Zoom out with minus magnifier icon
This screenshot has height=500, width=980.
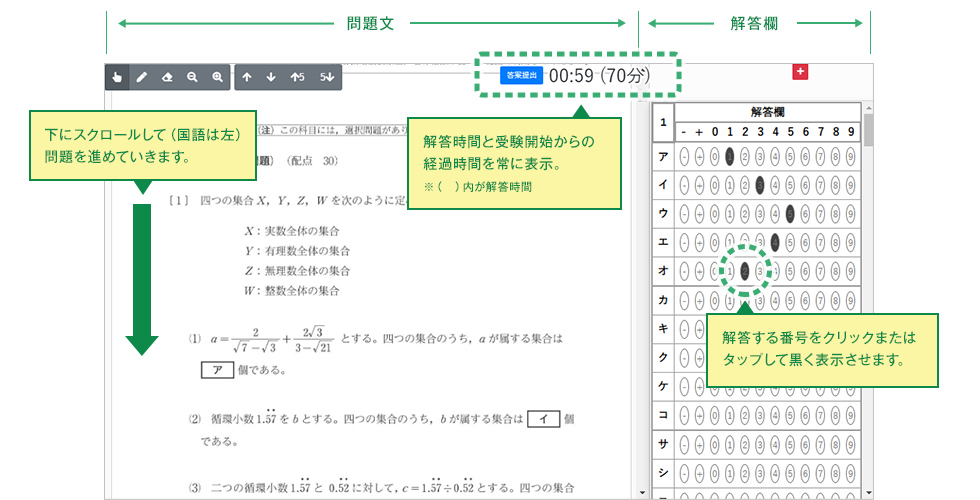(192, 78)
